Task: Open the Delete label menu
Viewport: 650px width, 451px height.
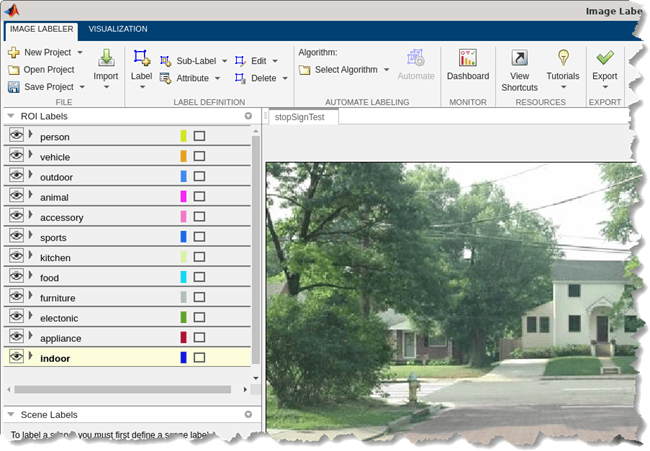Action: pyautogui.click(x=261, y=78)
